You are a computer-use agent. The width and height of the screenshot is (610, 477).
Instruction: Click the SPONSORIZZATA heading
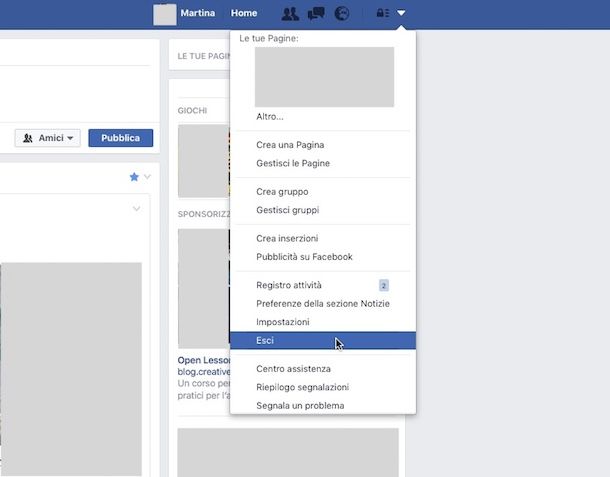pos(204,214)
